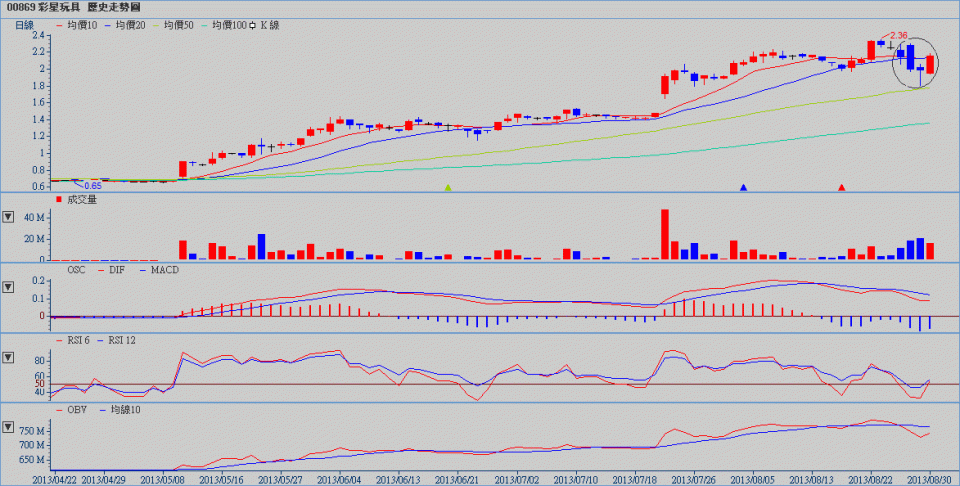Image resolution: width=960 pixels, height=486 pixels.
Task: Click the red 成交量 volume legend square
Action: click(x=58, y=200)
